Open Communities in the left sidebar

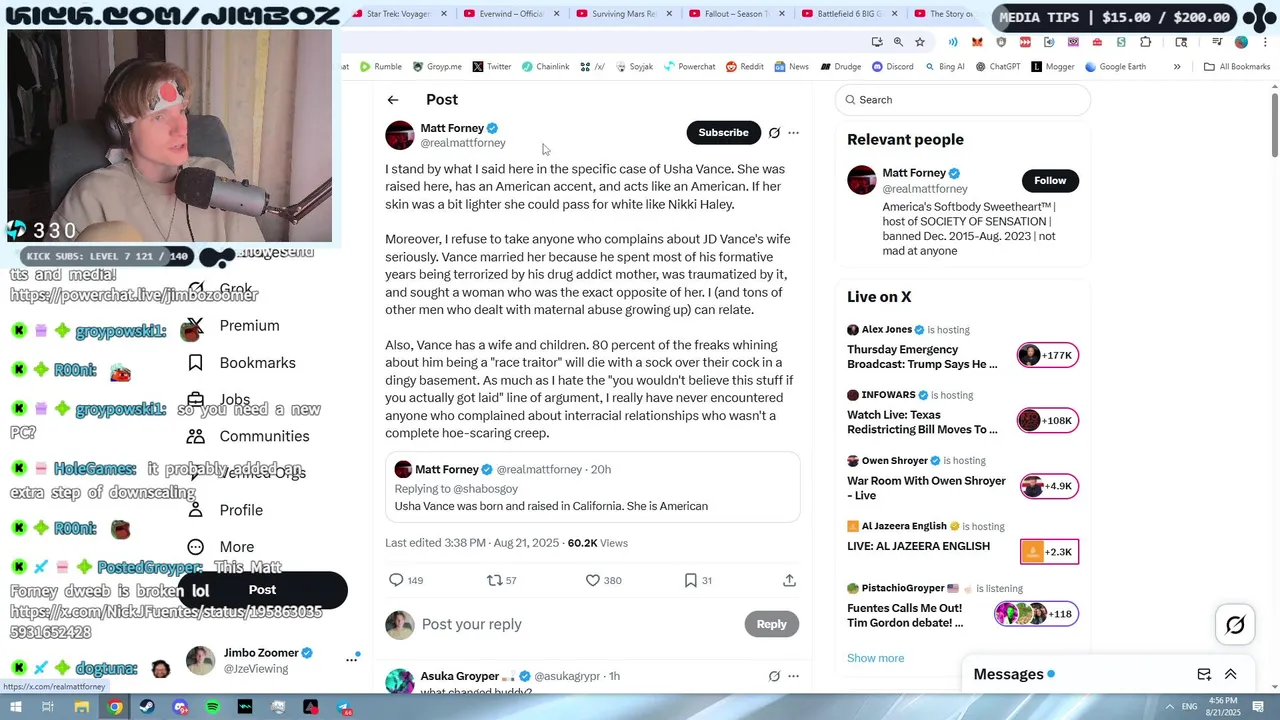264,436
